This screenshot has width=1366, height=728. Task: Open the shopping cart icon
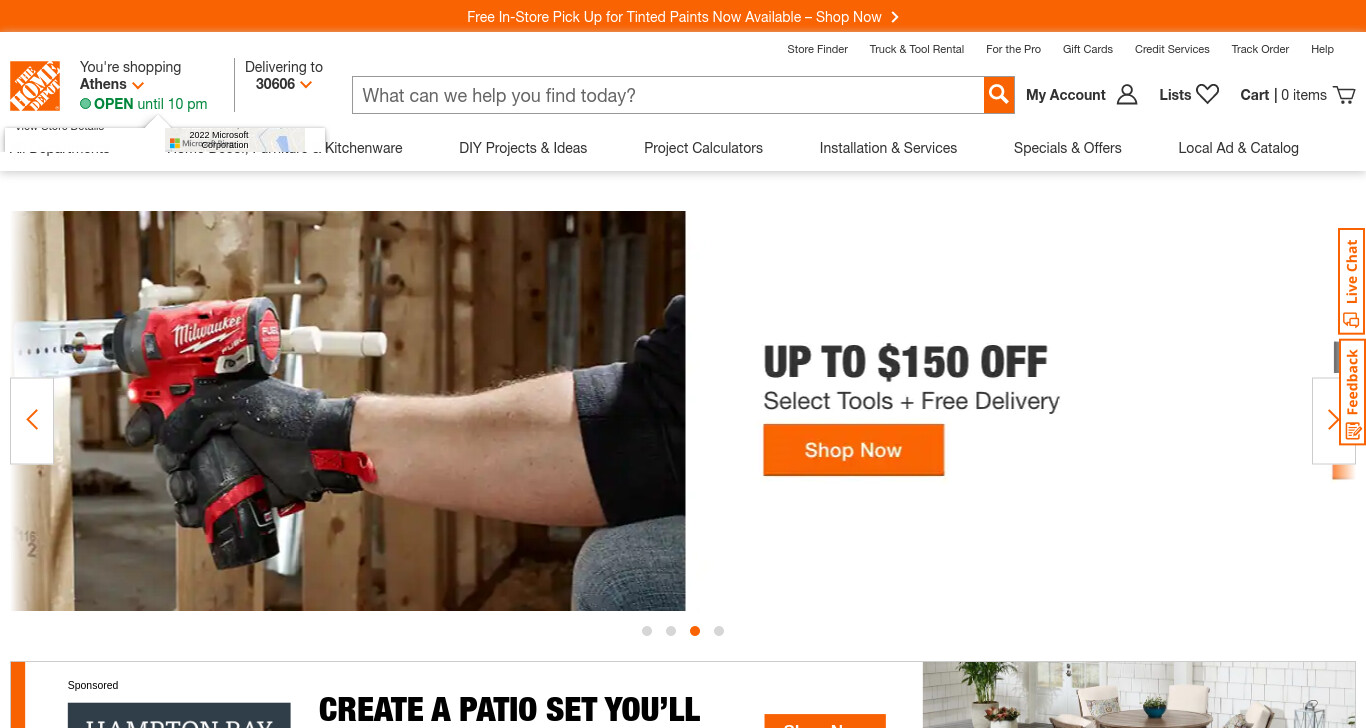(x=1344, y=95)
